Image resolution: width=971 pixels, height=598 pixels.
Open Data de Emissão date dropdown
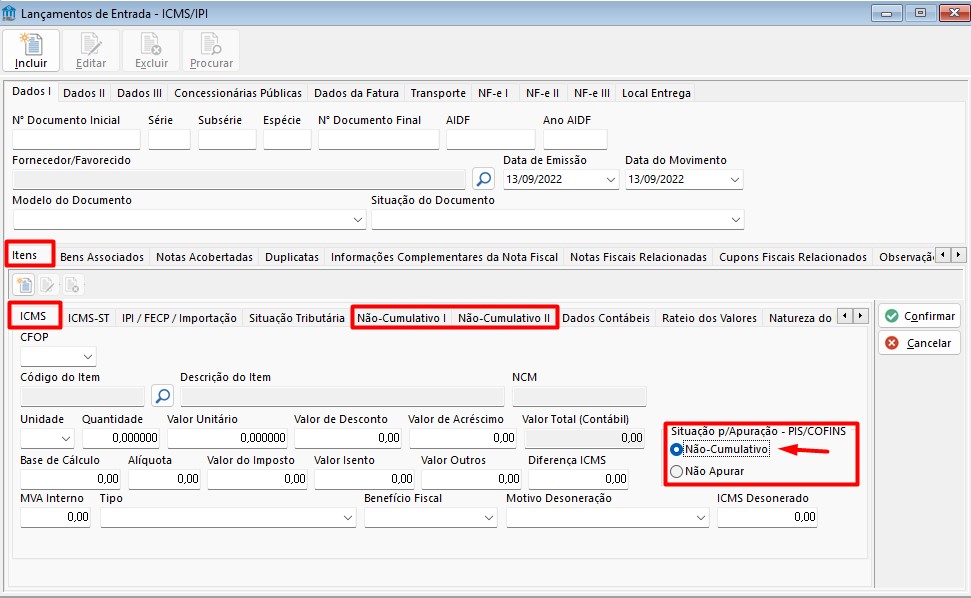click(x=611, y=180)
